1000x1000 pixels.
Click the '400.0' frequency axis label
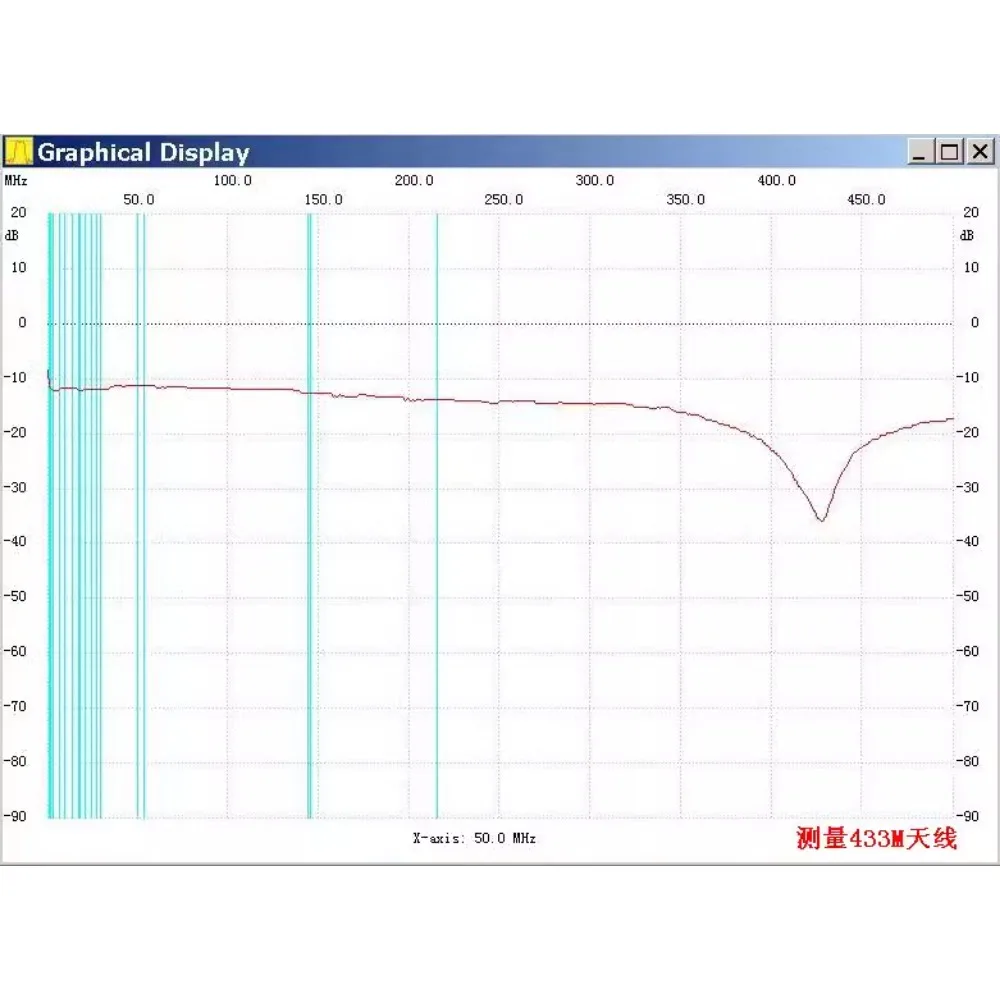pos(777,180)
